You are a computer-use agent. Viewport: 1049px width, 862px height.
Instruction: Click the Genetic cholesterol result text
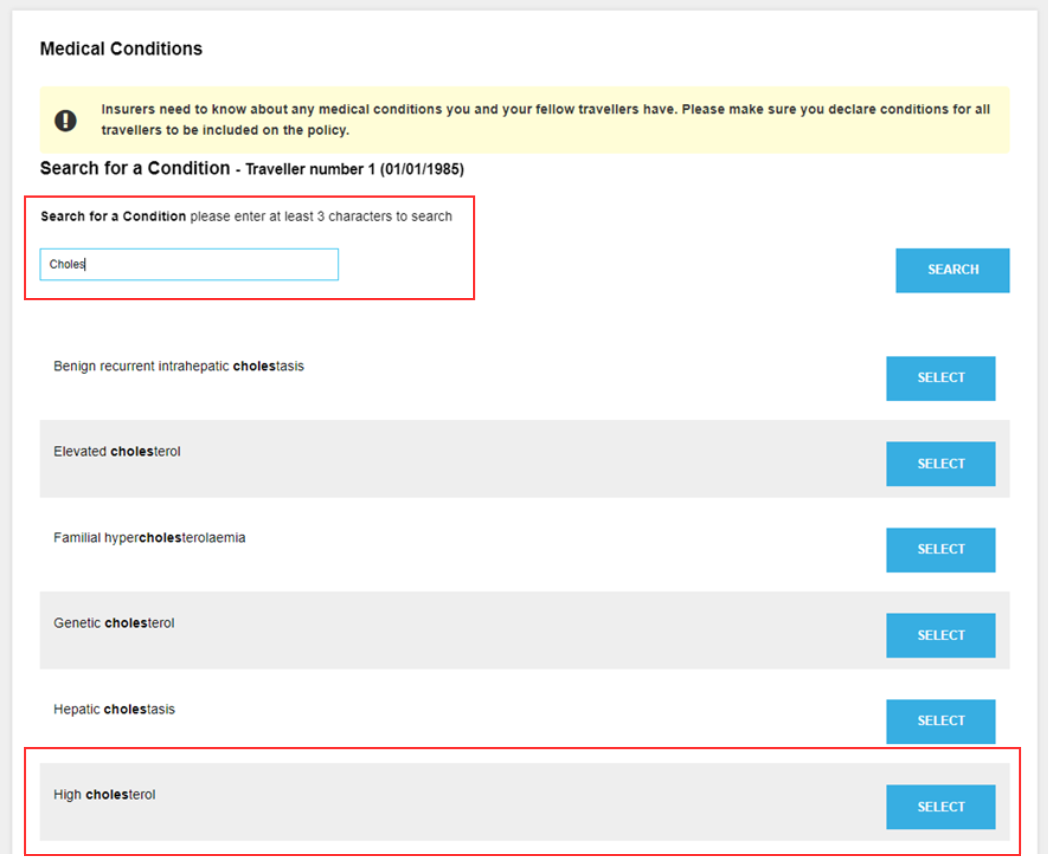click(114, 623)
